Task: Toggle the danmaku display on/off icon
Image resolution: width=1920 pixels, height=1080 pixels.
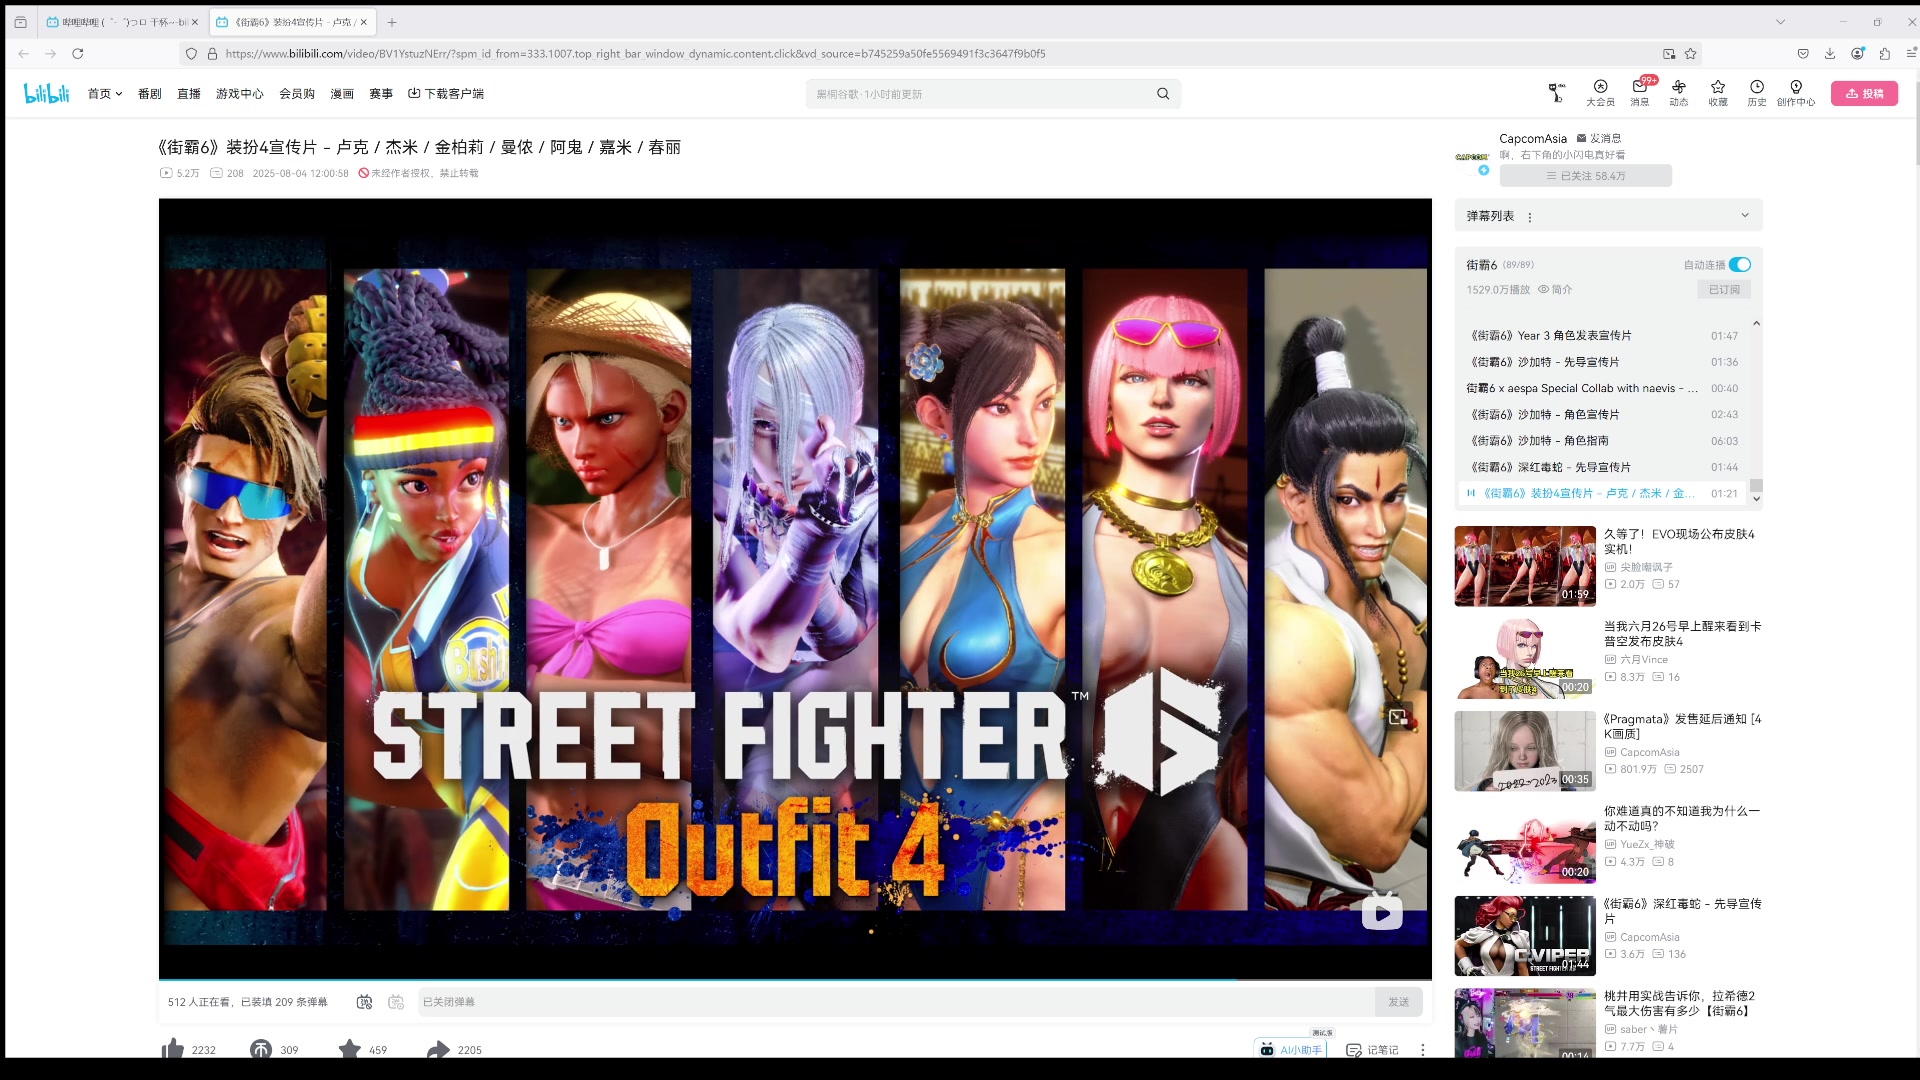Action: (364, 1002)
